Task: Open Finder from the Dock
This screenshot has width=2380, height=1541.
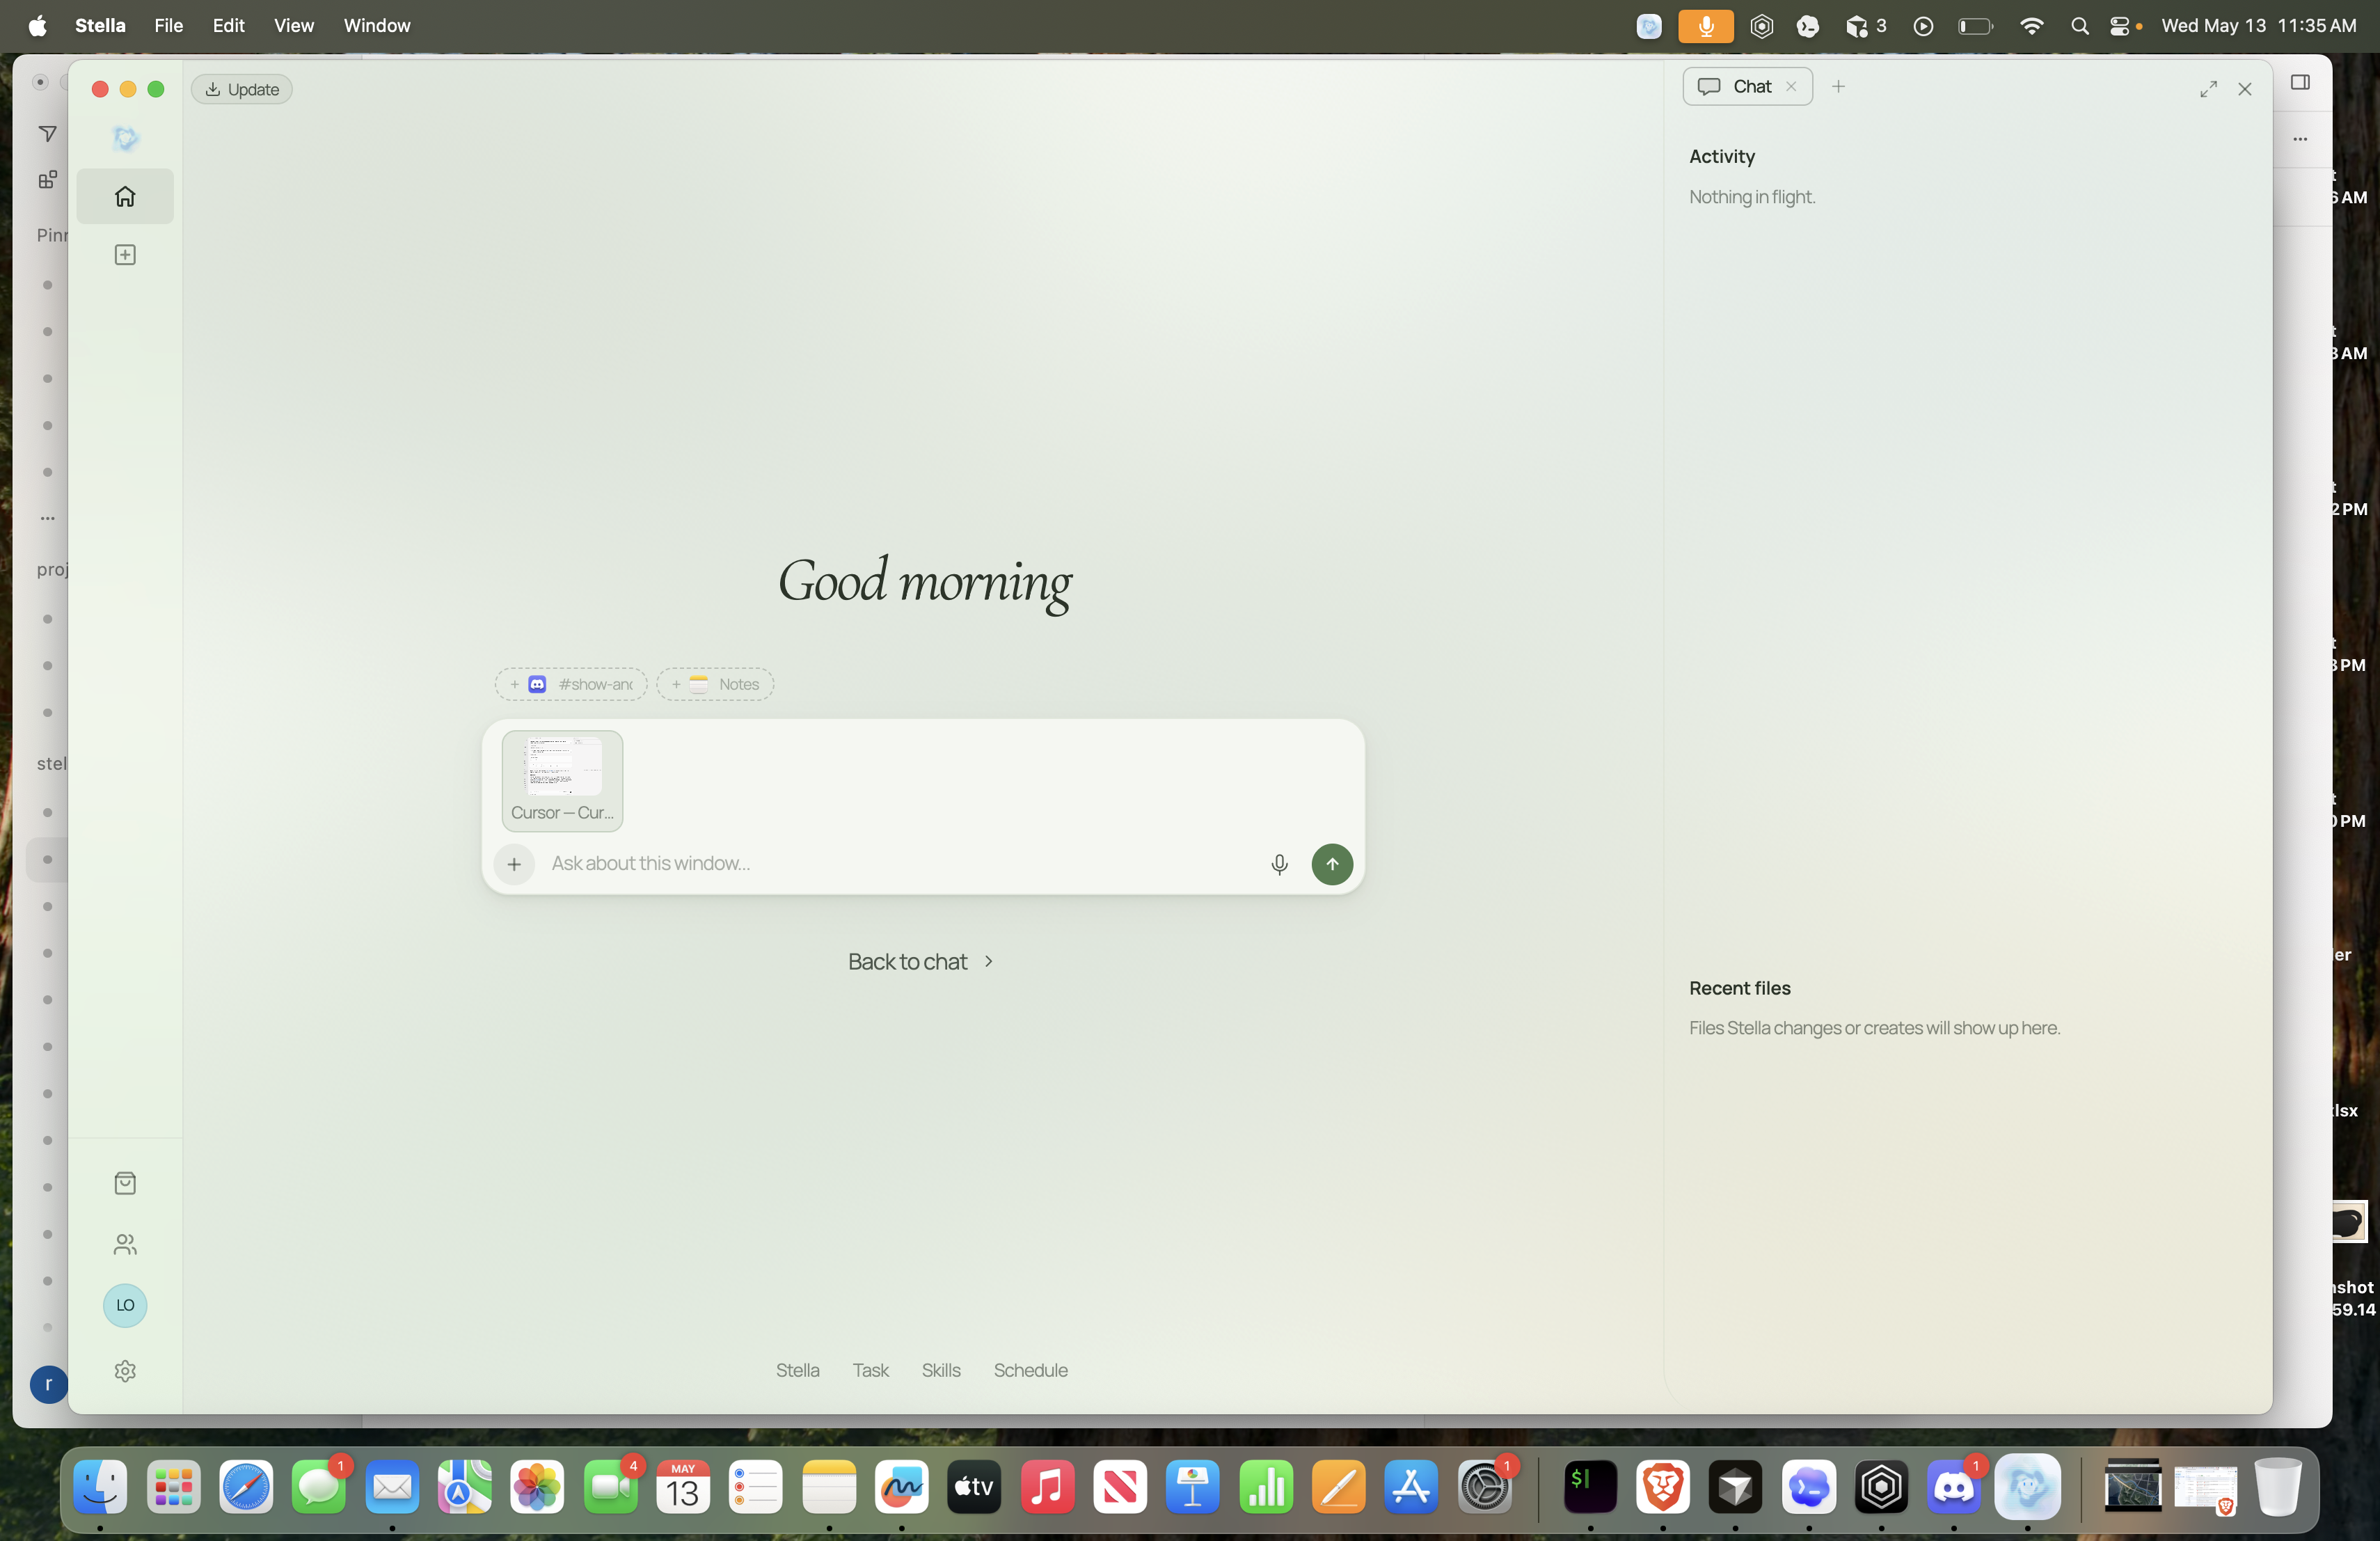Action: (x=101, y=1487)
